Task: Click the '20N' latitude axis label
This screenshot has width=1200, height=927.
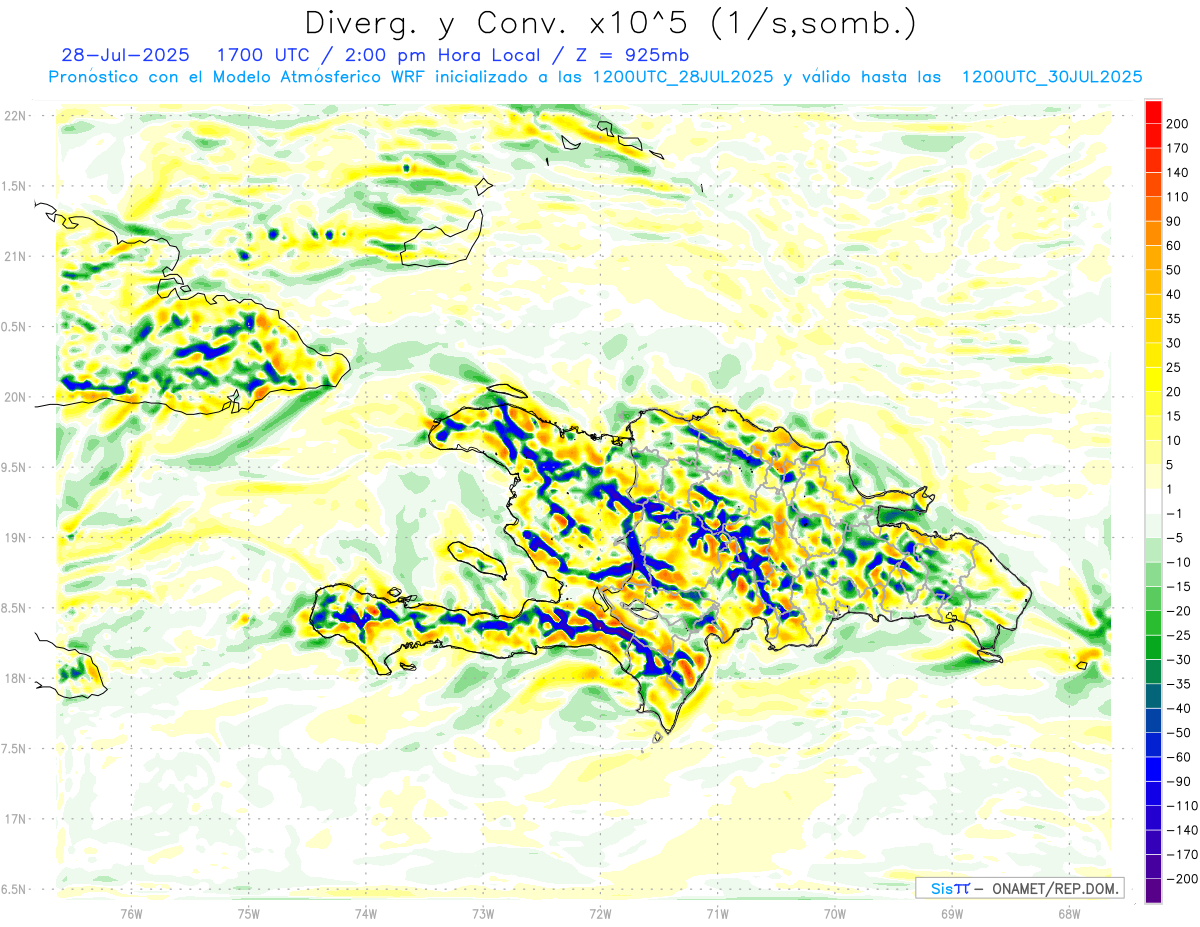Action: (15, 397)
